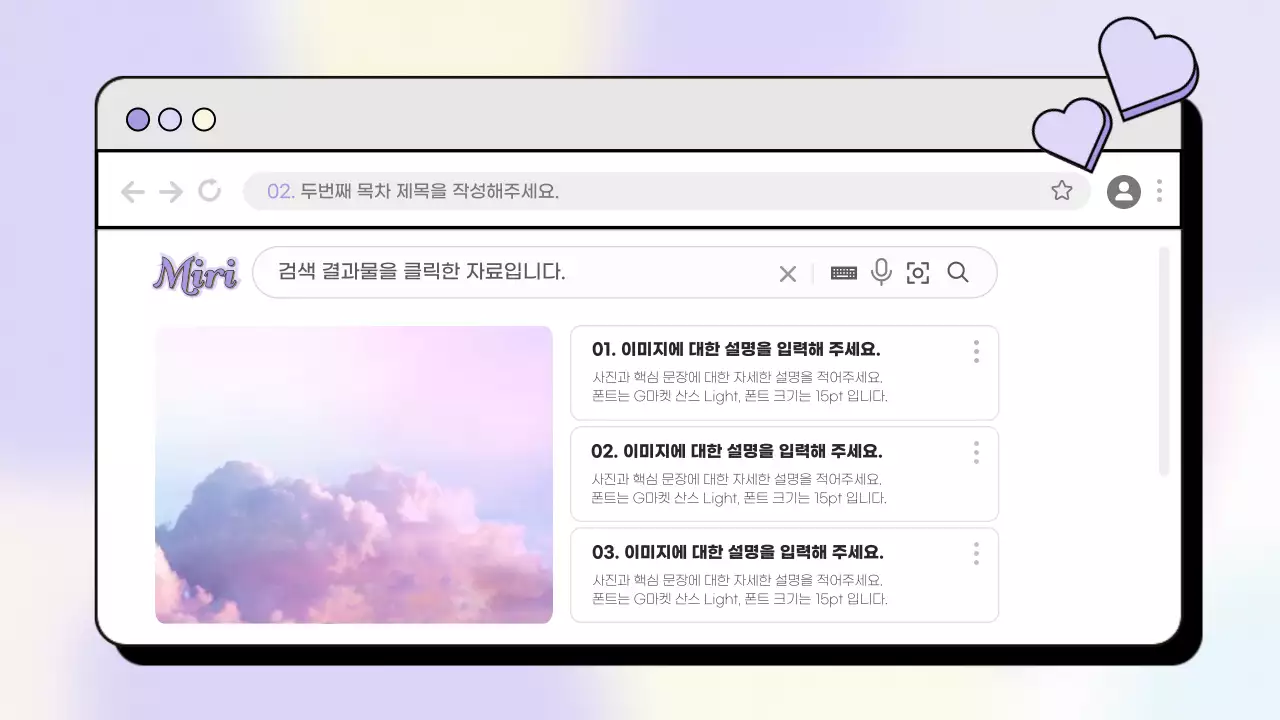Open the pink clouds thumbnail image
Image resolution: width=1280 pixels, height=720 pixels.
(x=354, y=472)
